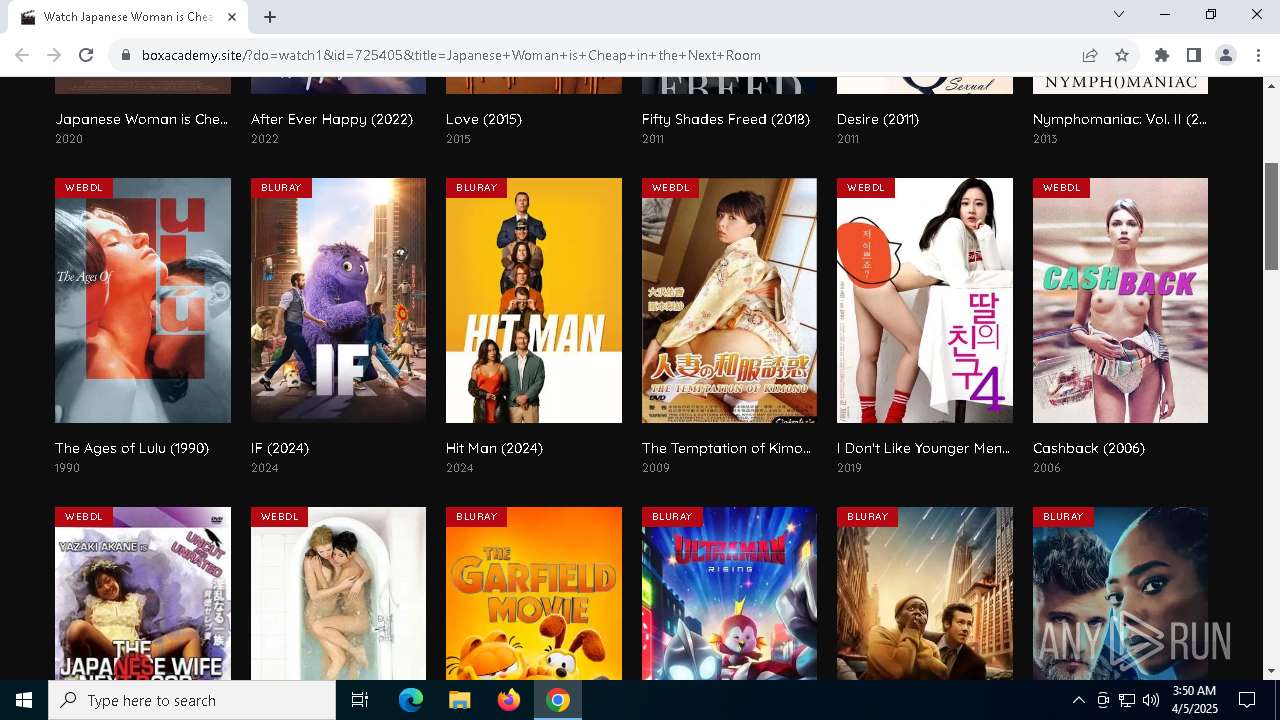This screenshot has width=1280, height=720.
Task: Click the scrollbar down arrow
Action: click(1271, 672)
